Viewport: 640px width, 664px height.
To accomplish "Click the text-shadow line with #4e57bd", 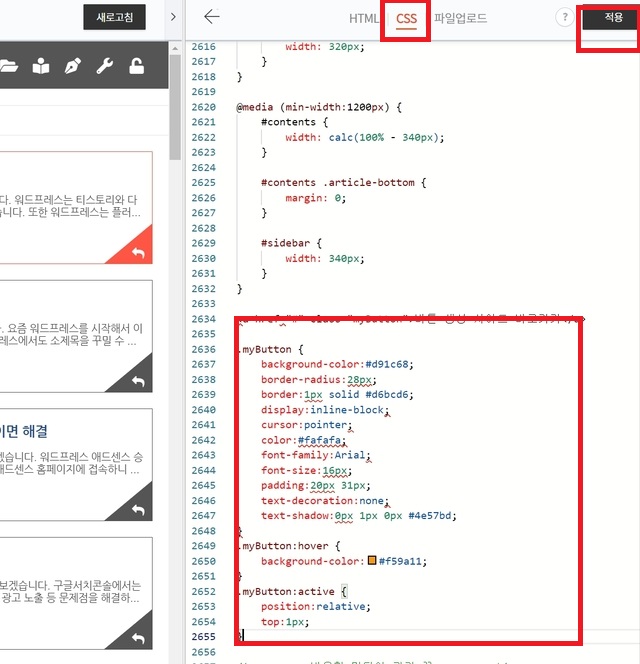I will pyautogui.click(x=359, y=516).
